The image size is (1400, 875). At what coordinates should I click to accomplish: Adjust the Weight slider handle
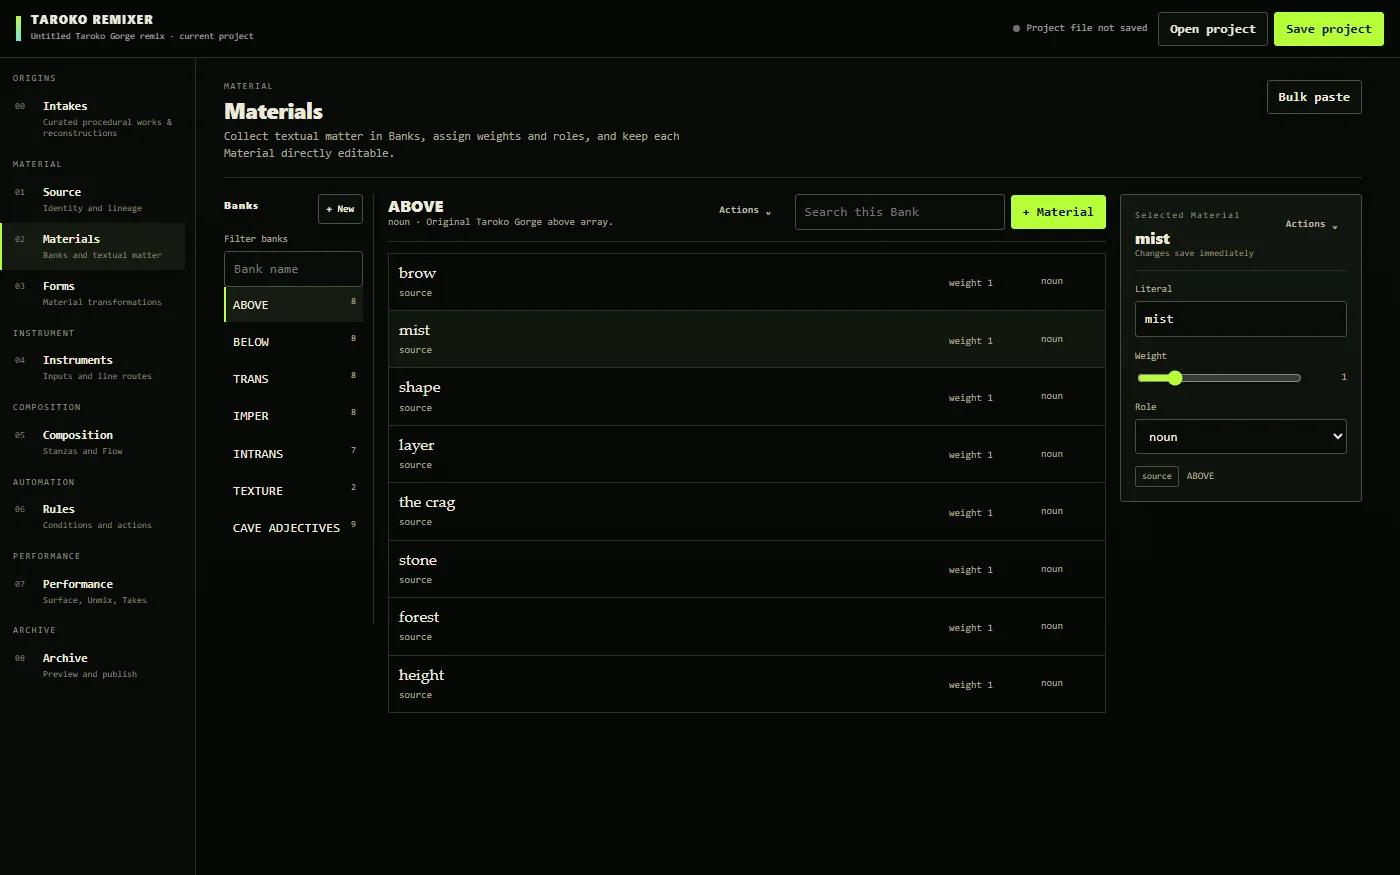tap(1175, 378)
